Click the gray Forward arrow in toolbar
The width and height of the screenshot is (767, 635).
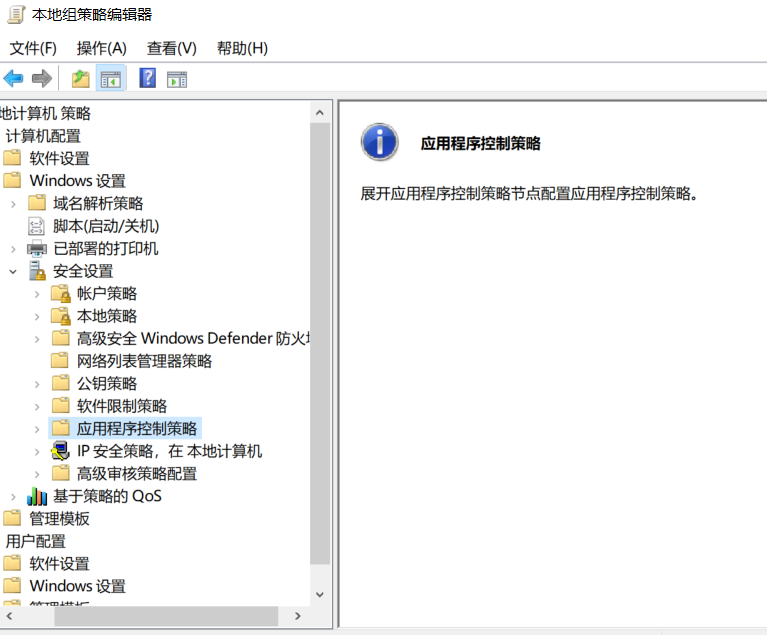point(42,78)
